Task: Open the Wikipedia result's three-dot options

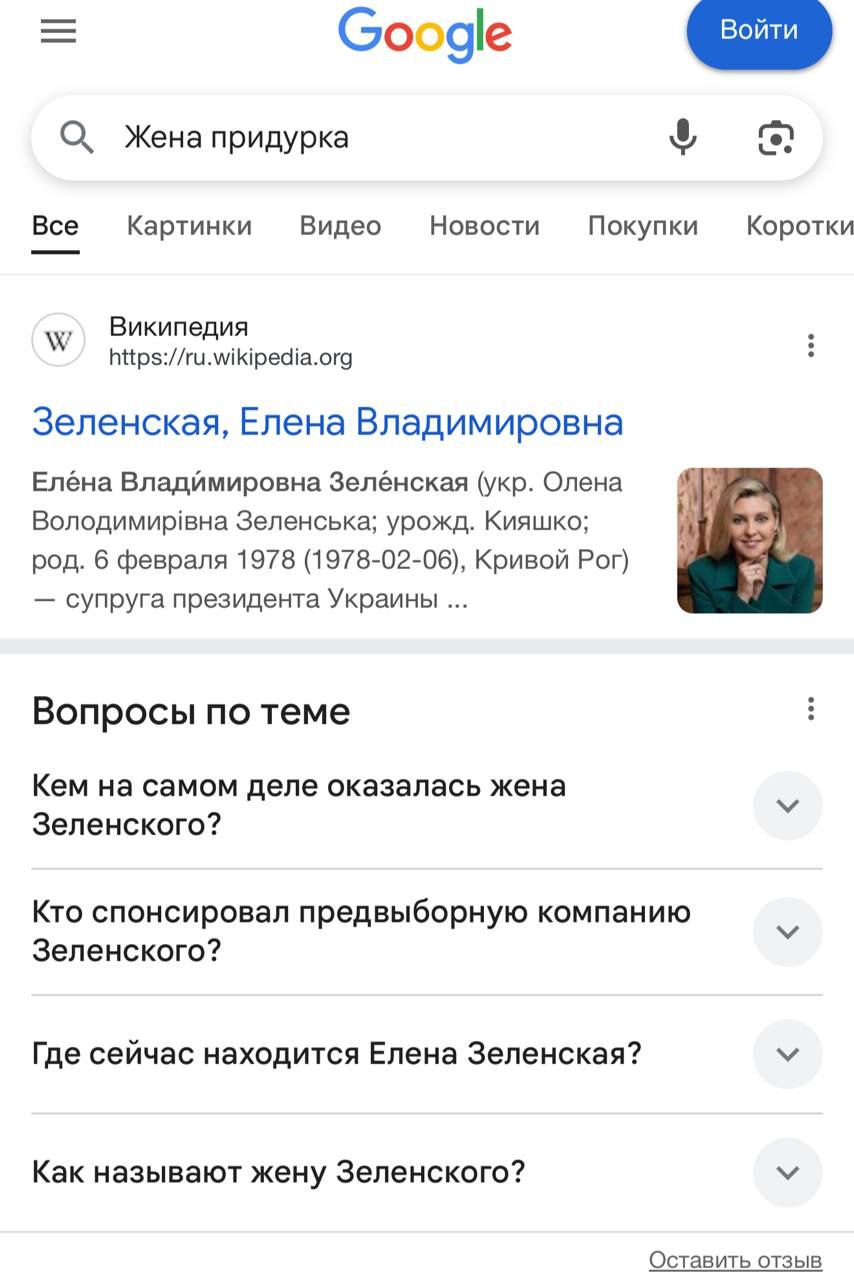Action: [810, 346]
